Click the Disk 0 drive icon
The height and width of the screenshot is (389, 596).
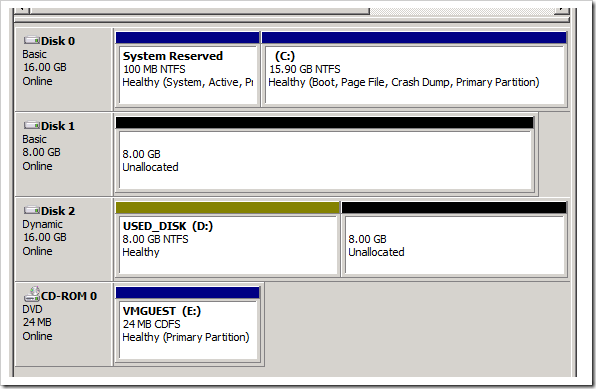click(x=32, y=40)
